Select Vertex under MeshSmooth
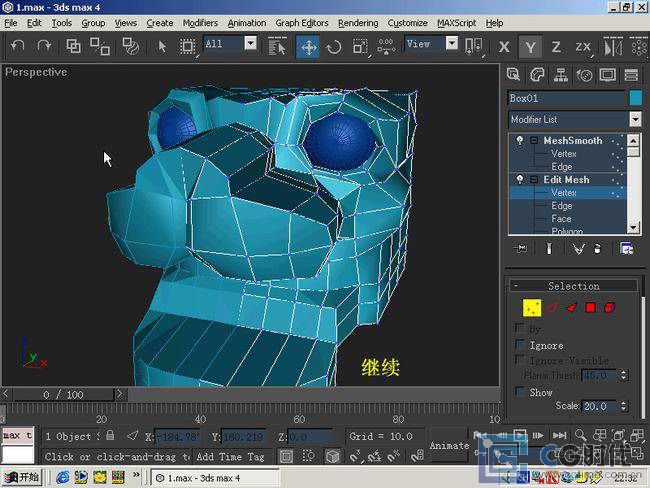 563,153
